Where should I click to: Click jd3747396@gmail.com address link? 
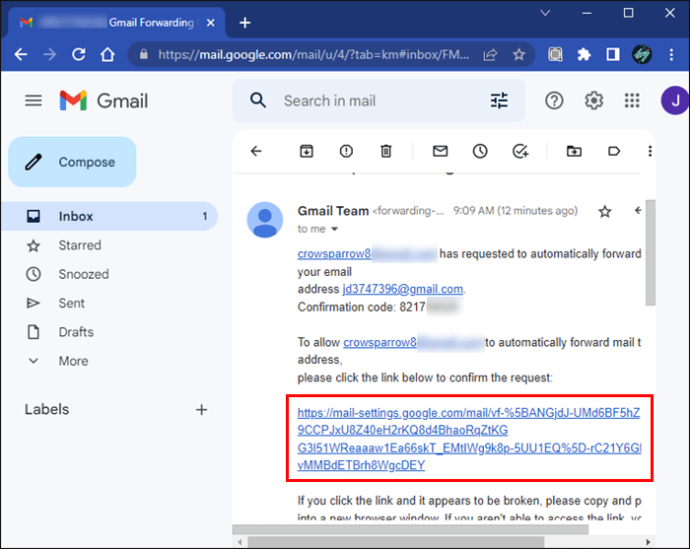[x=403, y=289]
